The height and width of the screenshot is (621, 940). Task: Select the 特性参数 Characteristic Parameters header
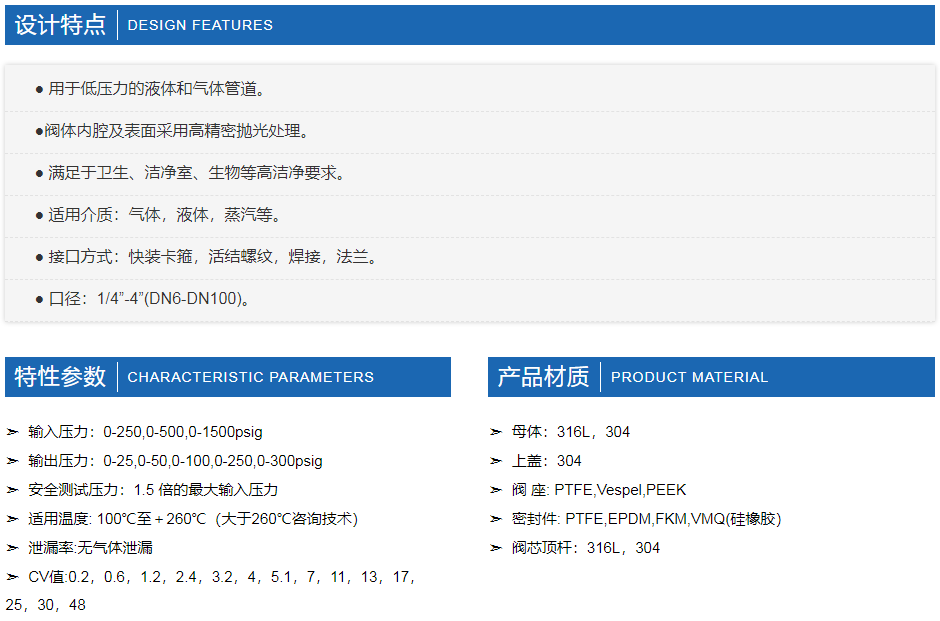(x=228, y=377)
